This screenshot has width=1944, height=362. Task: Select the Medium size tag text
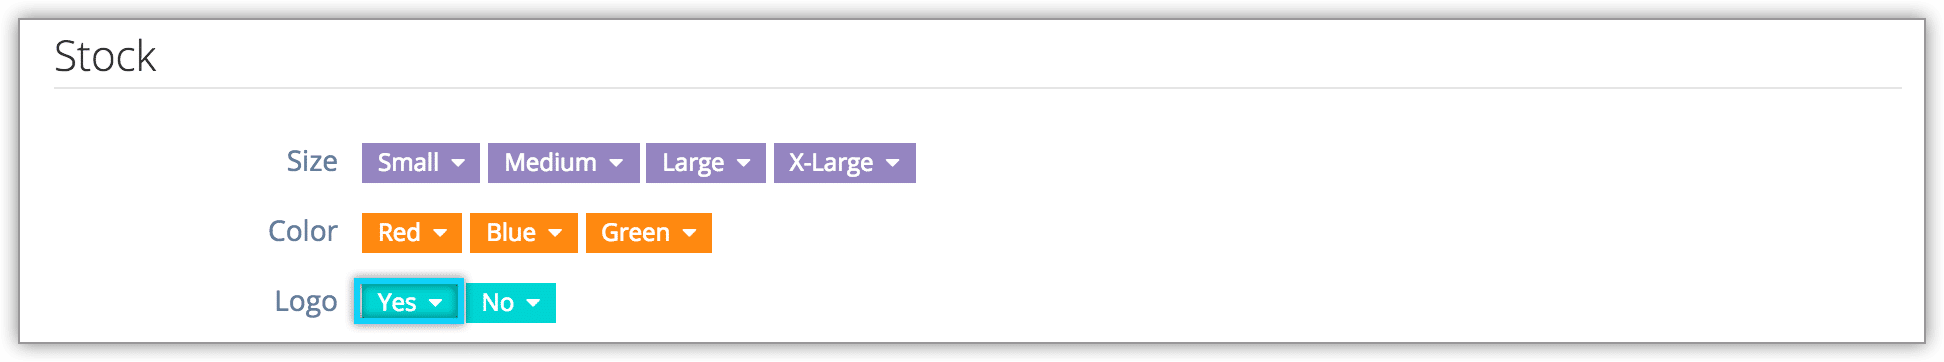coord(550,162)
